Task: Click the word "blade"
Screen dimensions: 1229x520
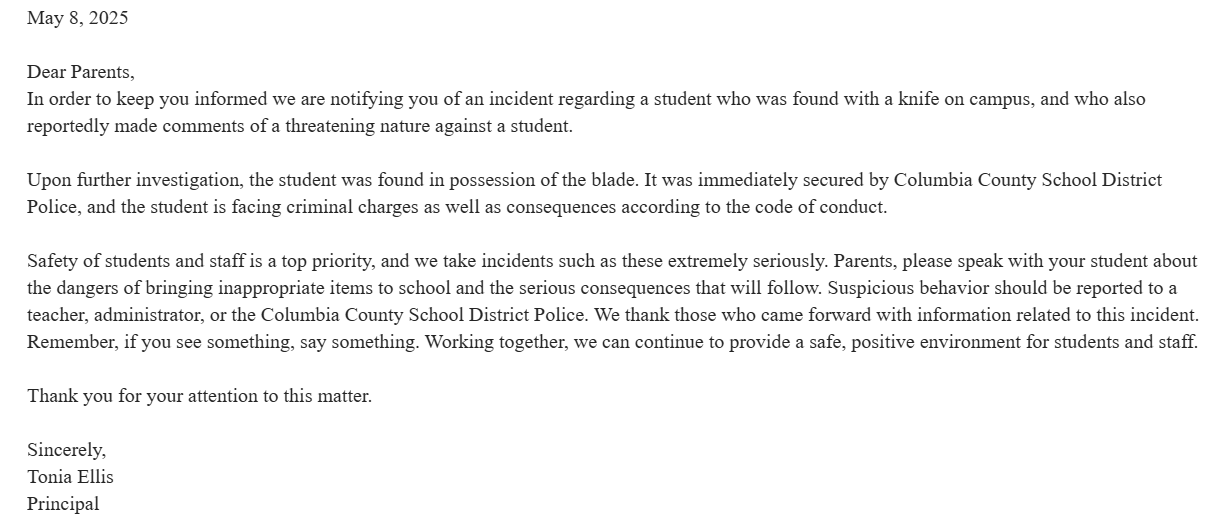Action: (611, 180)
